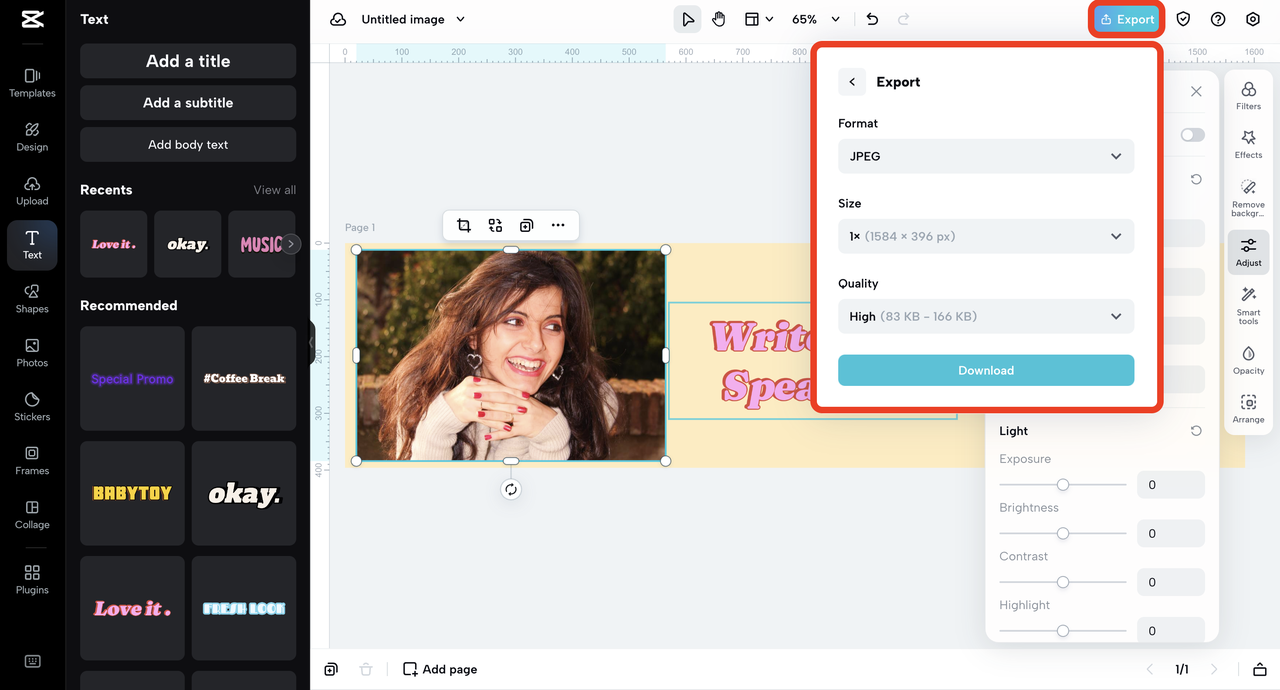This screenshot has width=1280, height=690.
Task: Open the Untitled image name dropdown
Action: point(413,19)
